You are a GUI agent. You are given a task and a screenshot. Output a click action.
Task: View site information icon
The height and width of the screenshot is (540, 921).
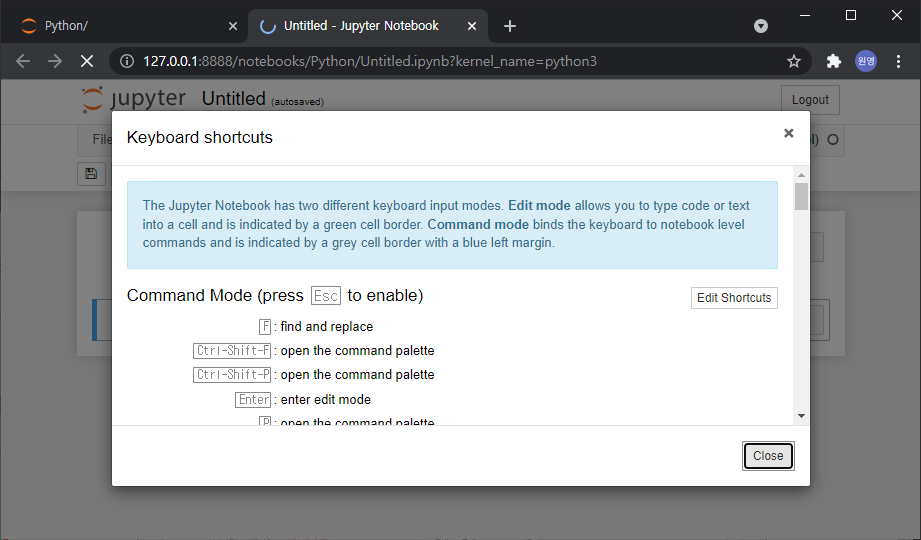[x=127, y=61]
